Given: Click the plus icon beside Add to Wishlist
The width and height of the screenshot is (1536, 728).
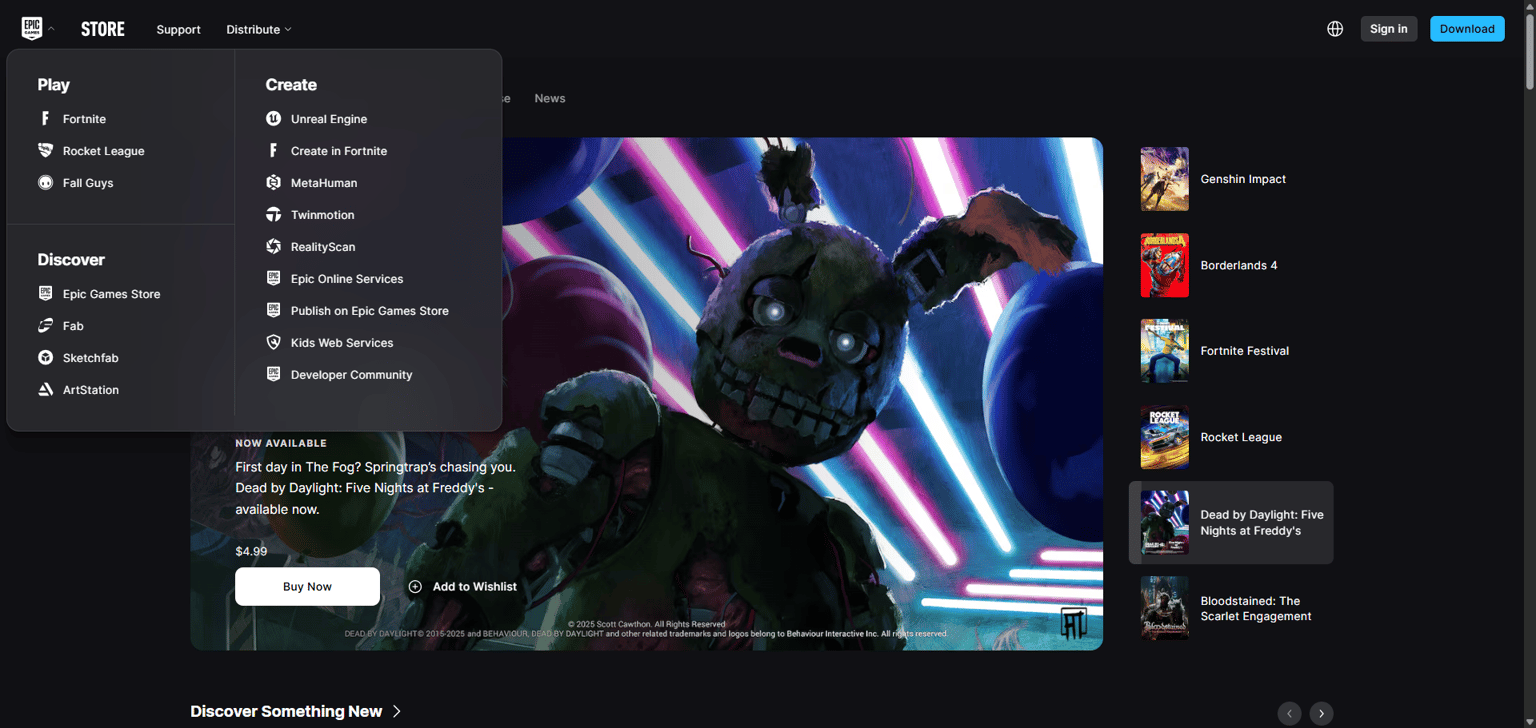Looking at the screenshot, I should coord(415,587).
